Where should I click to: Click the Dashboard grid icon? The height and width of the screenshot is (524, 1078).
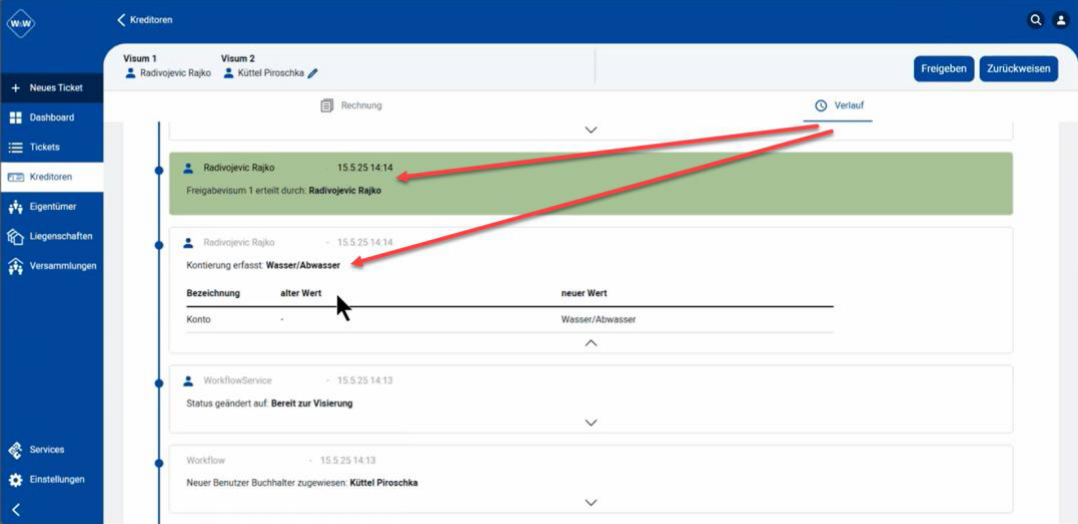pyautogui.click(x=15, y=118)
